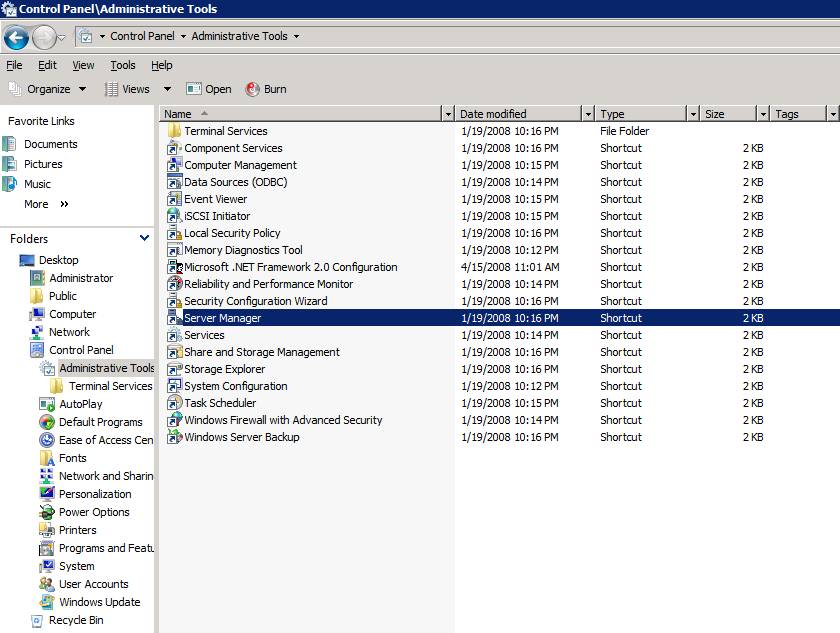Open the File menu
Screen dimensions: 840x633
point(14,65)
